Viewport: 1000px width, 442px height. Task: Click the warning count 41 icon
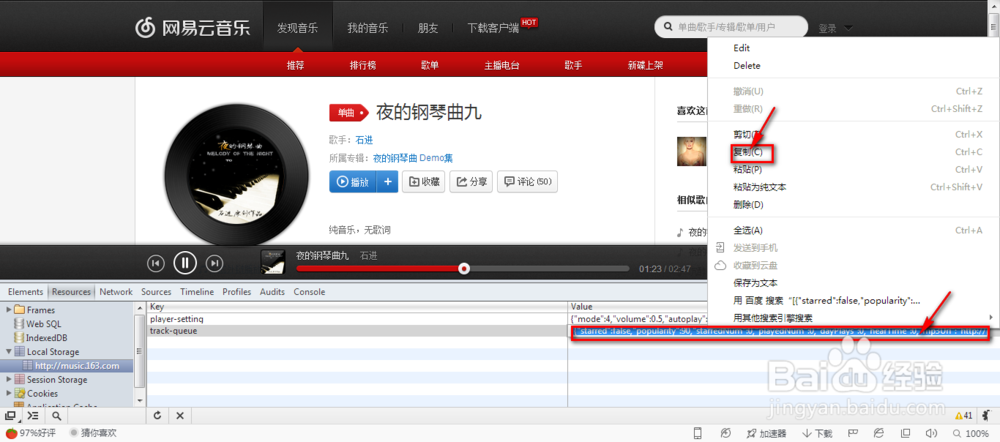tap(963, 416)
